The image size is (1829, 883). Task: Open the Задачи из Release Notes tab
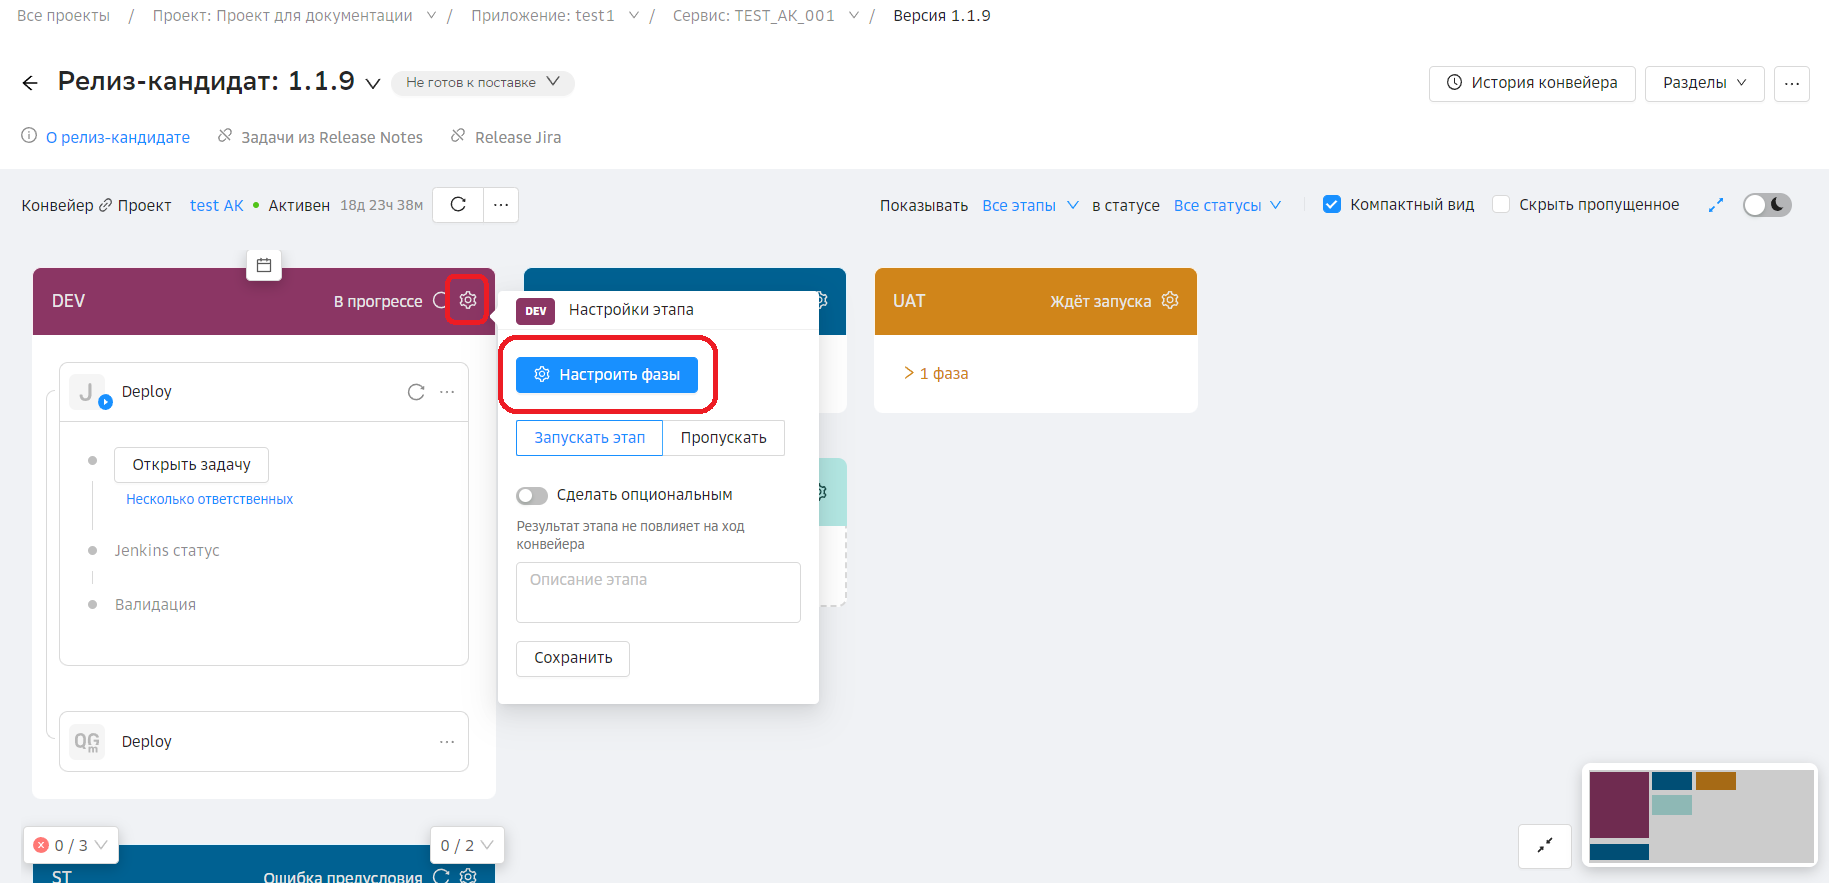[331, 137]
